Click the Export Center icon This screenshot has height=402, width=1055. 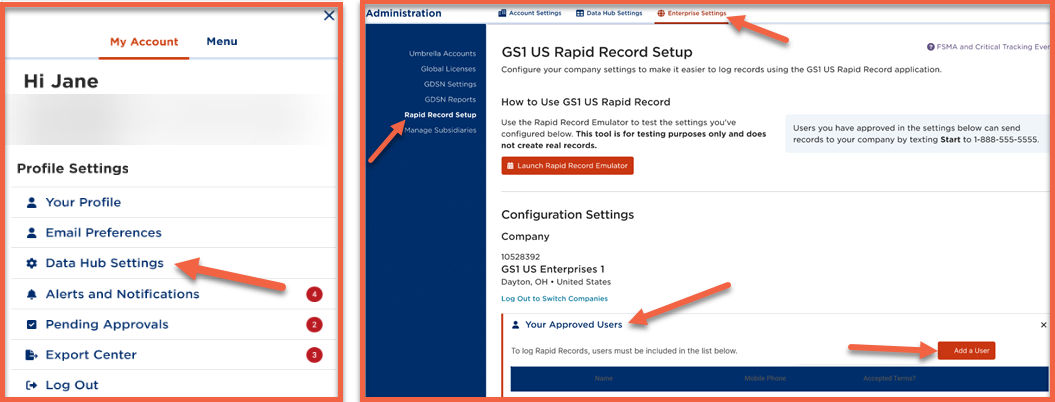point(31,355)
